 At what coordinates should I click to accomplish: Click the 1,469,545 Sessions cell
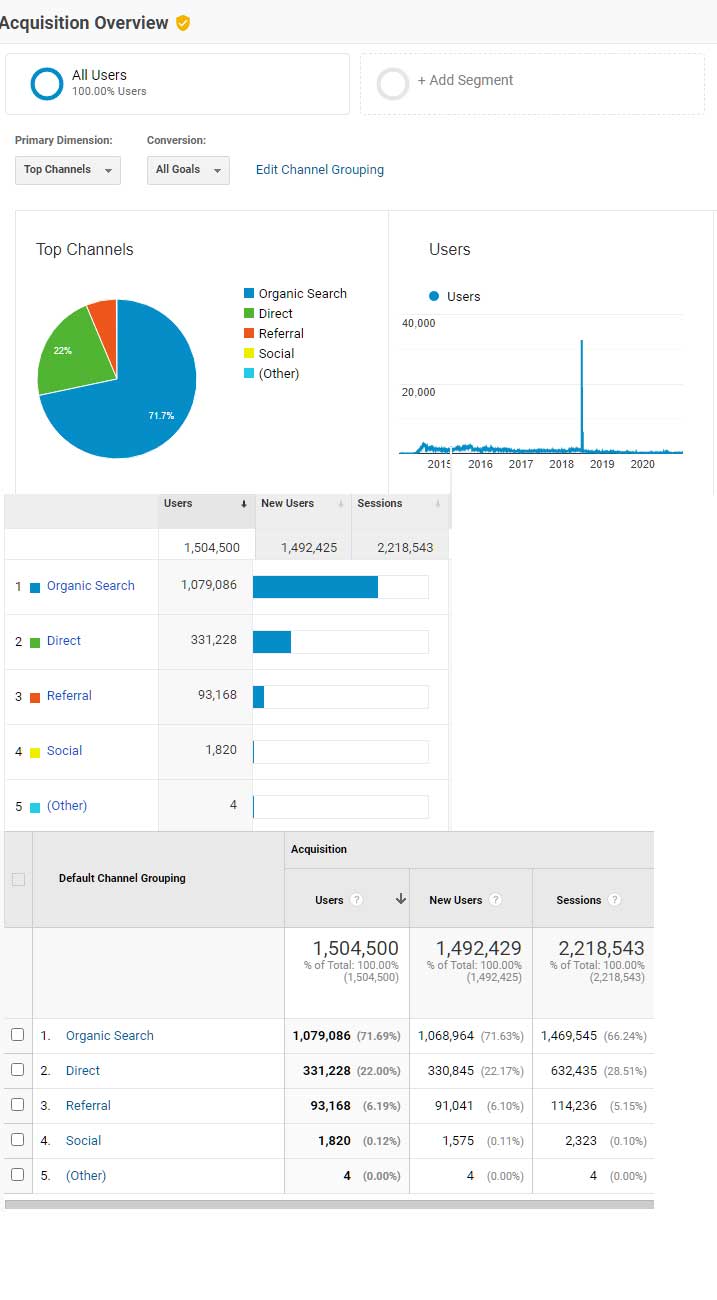[x=569, y=1036]
